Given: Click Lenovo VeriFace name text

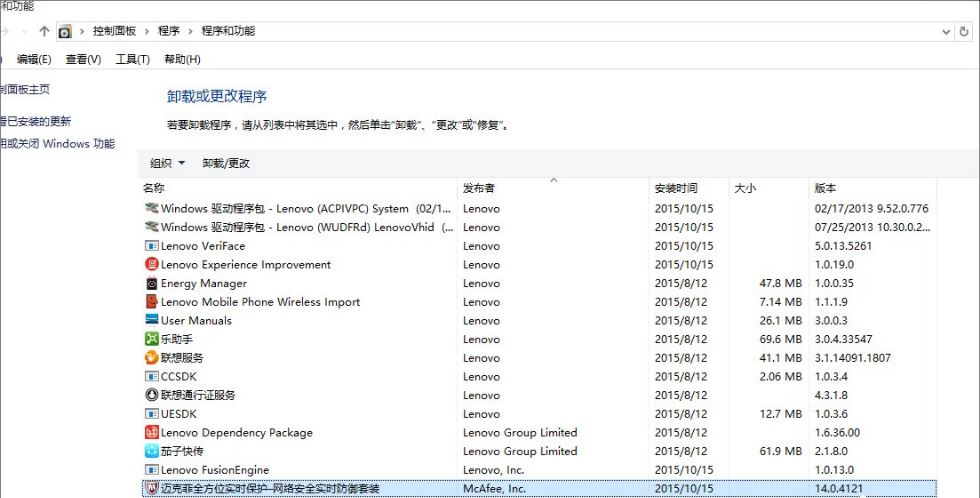Looking at the screenshot, I should (x=203, y=246).
